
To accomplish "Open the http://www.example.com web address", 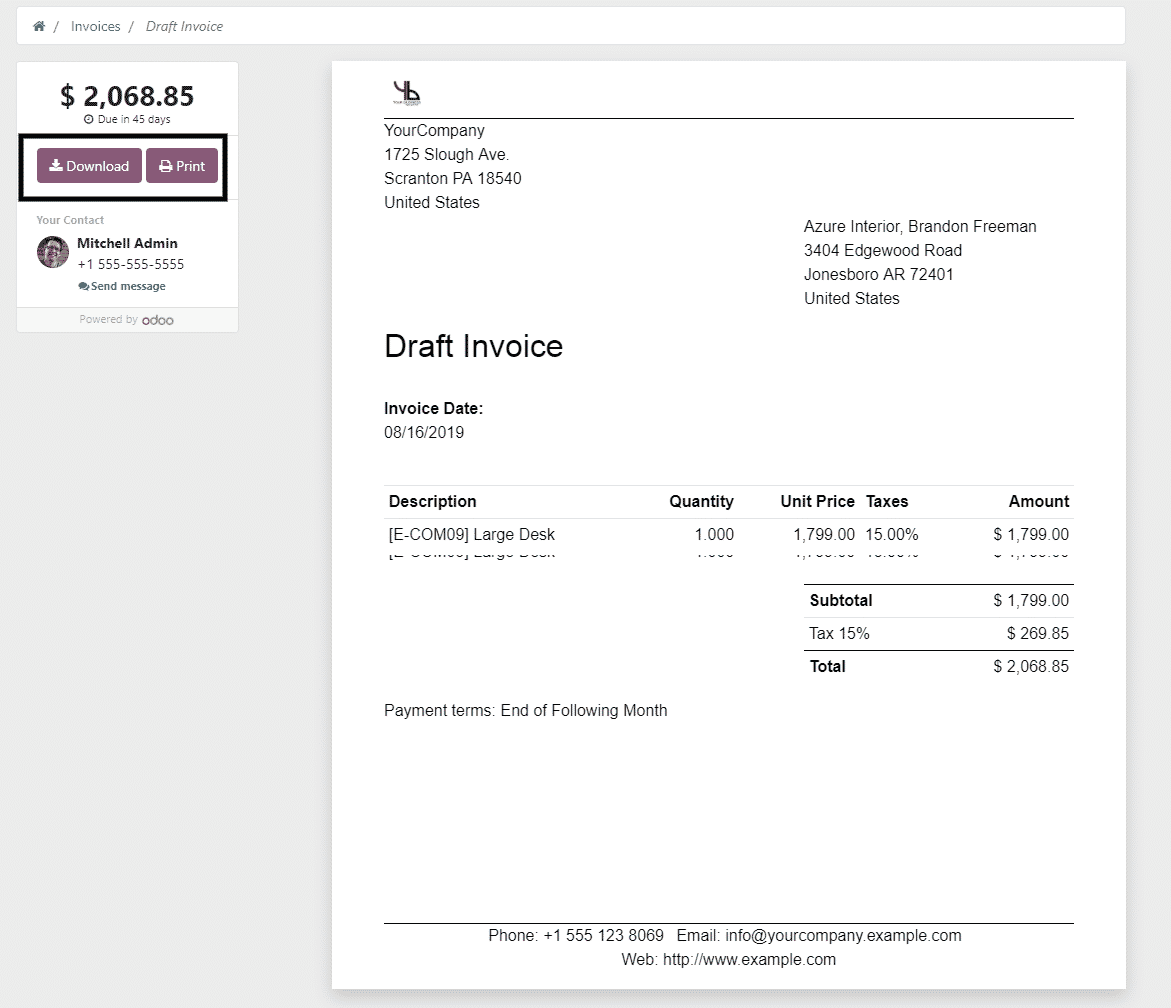I will click(749, 960).
